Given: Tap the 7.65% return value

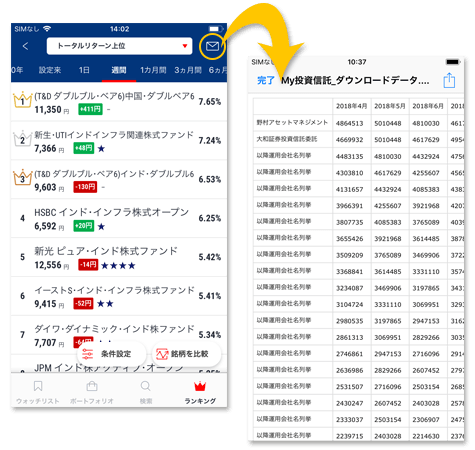Looking at the screenshot, I should 210,102.
